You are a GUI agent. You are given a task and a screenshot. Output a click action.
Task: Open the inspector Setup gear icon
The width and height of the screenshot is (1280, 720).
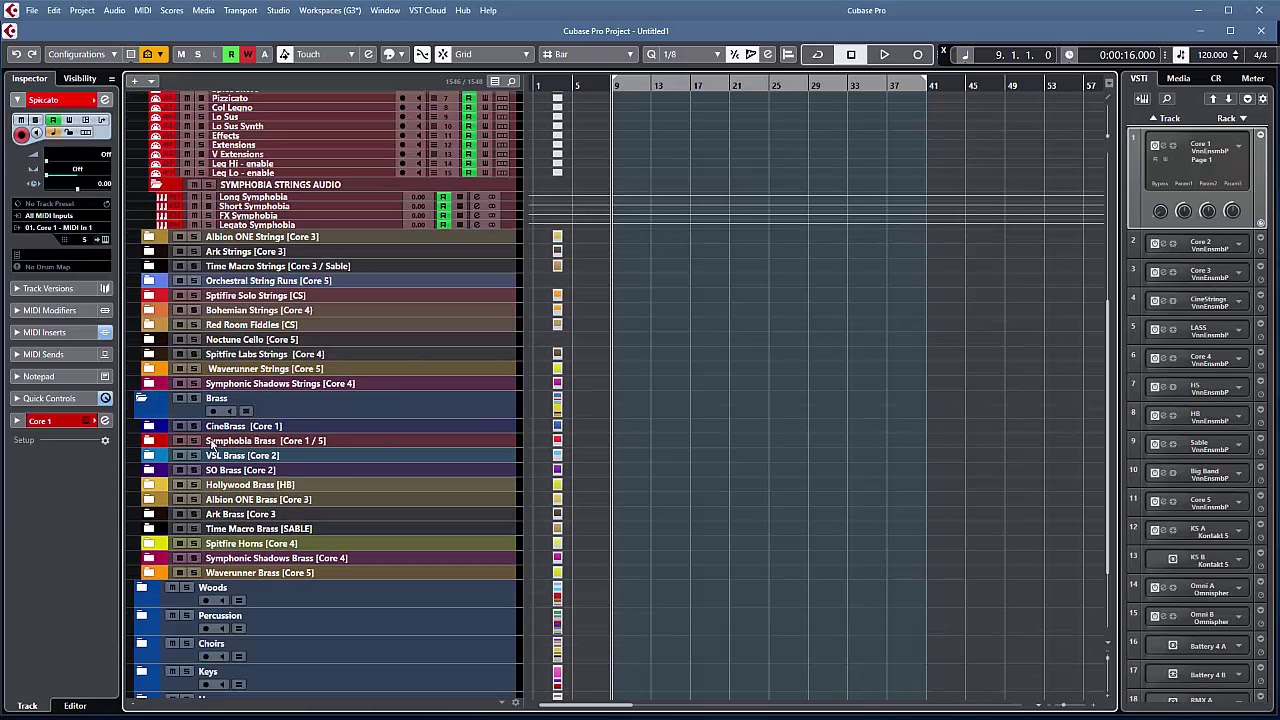[105, 440]
